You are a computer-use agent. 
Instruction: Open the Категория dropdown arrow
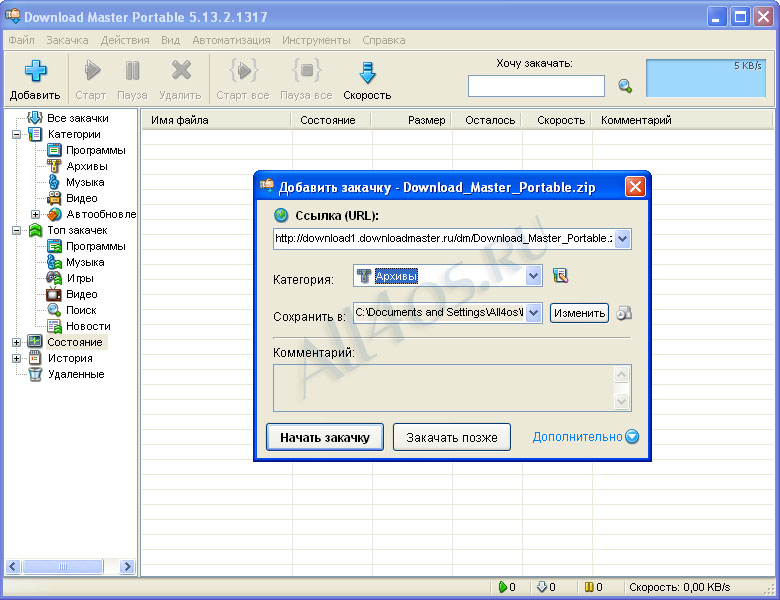pyautogui.click(x=533, y=276)
